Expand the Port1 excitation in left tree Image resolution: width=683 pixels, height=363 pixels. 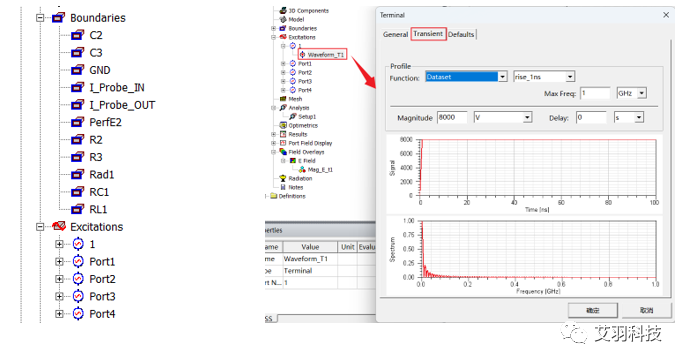(x=59, y=261)
